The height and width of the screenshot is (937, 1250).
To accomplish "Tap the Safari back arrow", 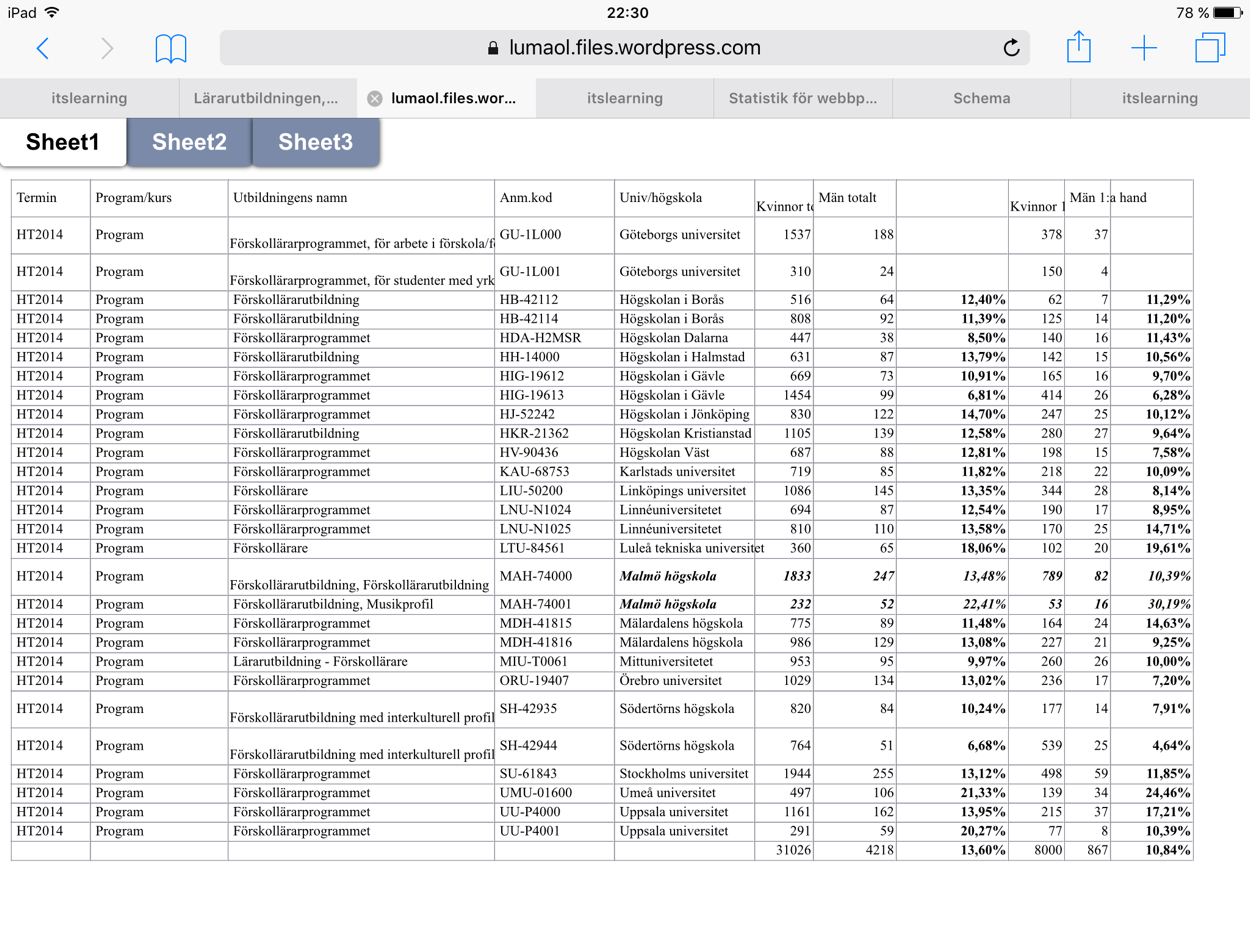I will [x=42, y=48].
